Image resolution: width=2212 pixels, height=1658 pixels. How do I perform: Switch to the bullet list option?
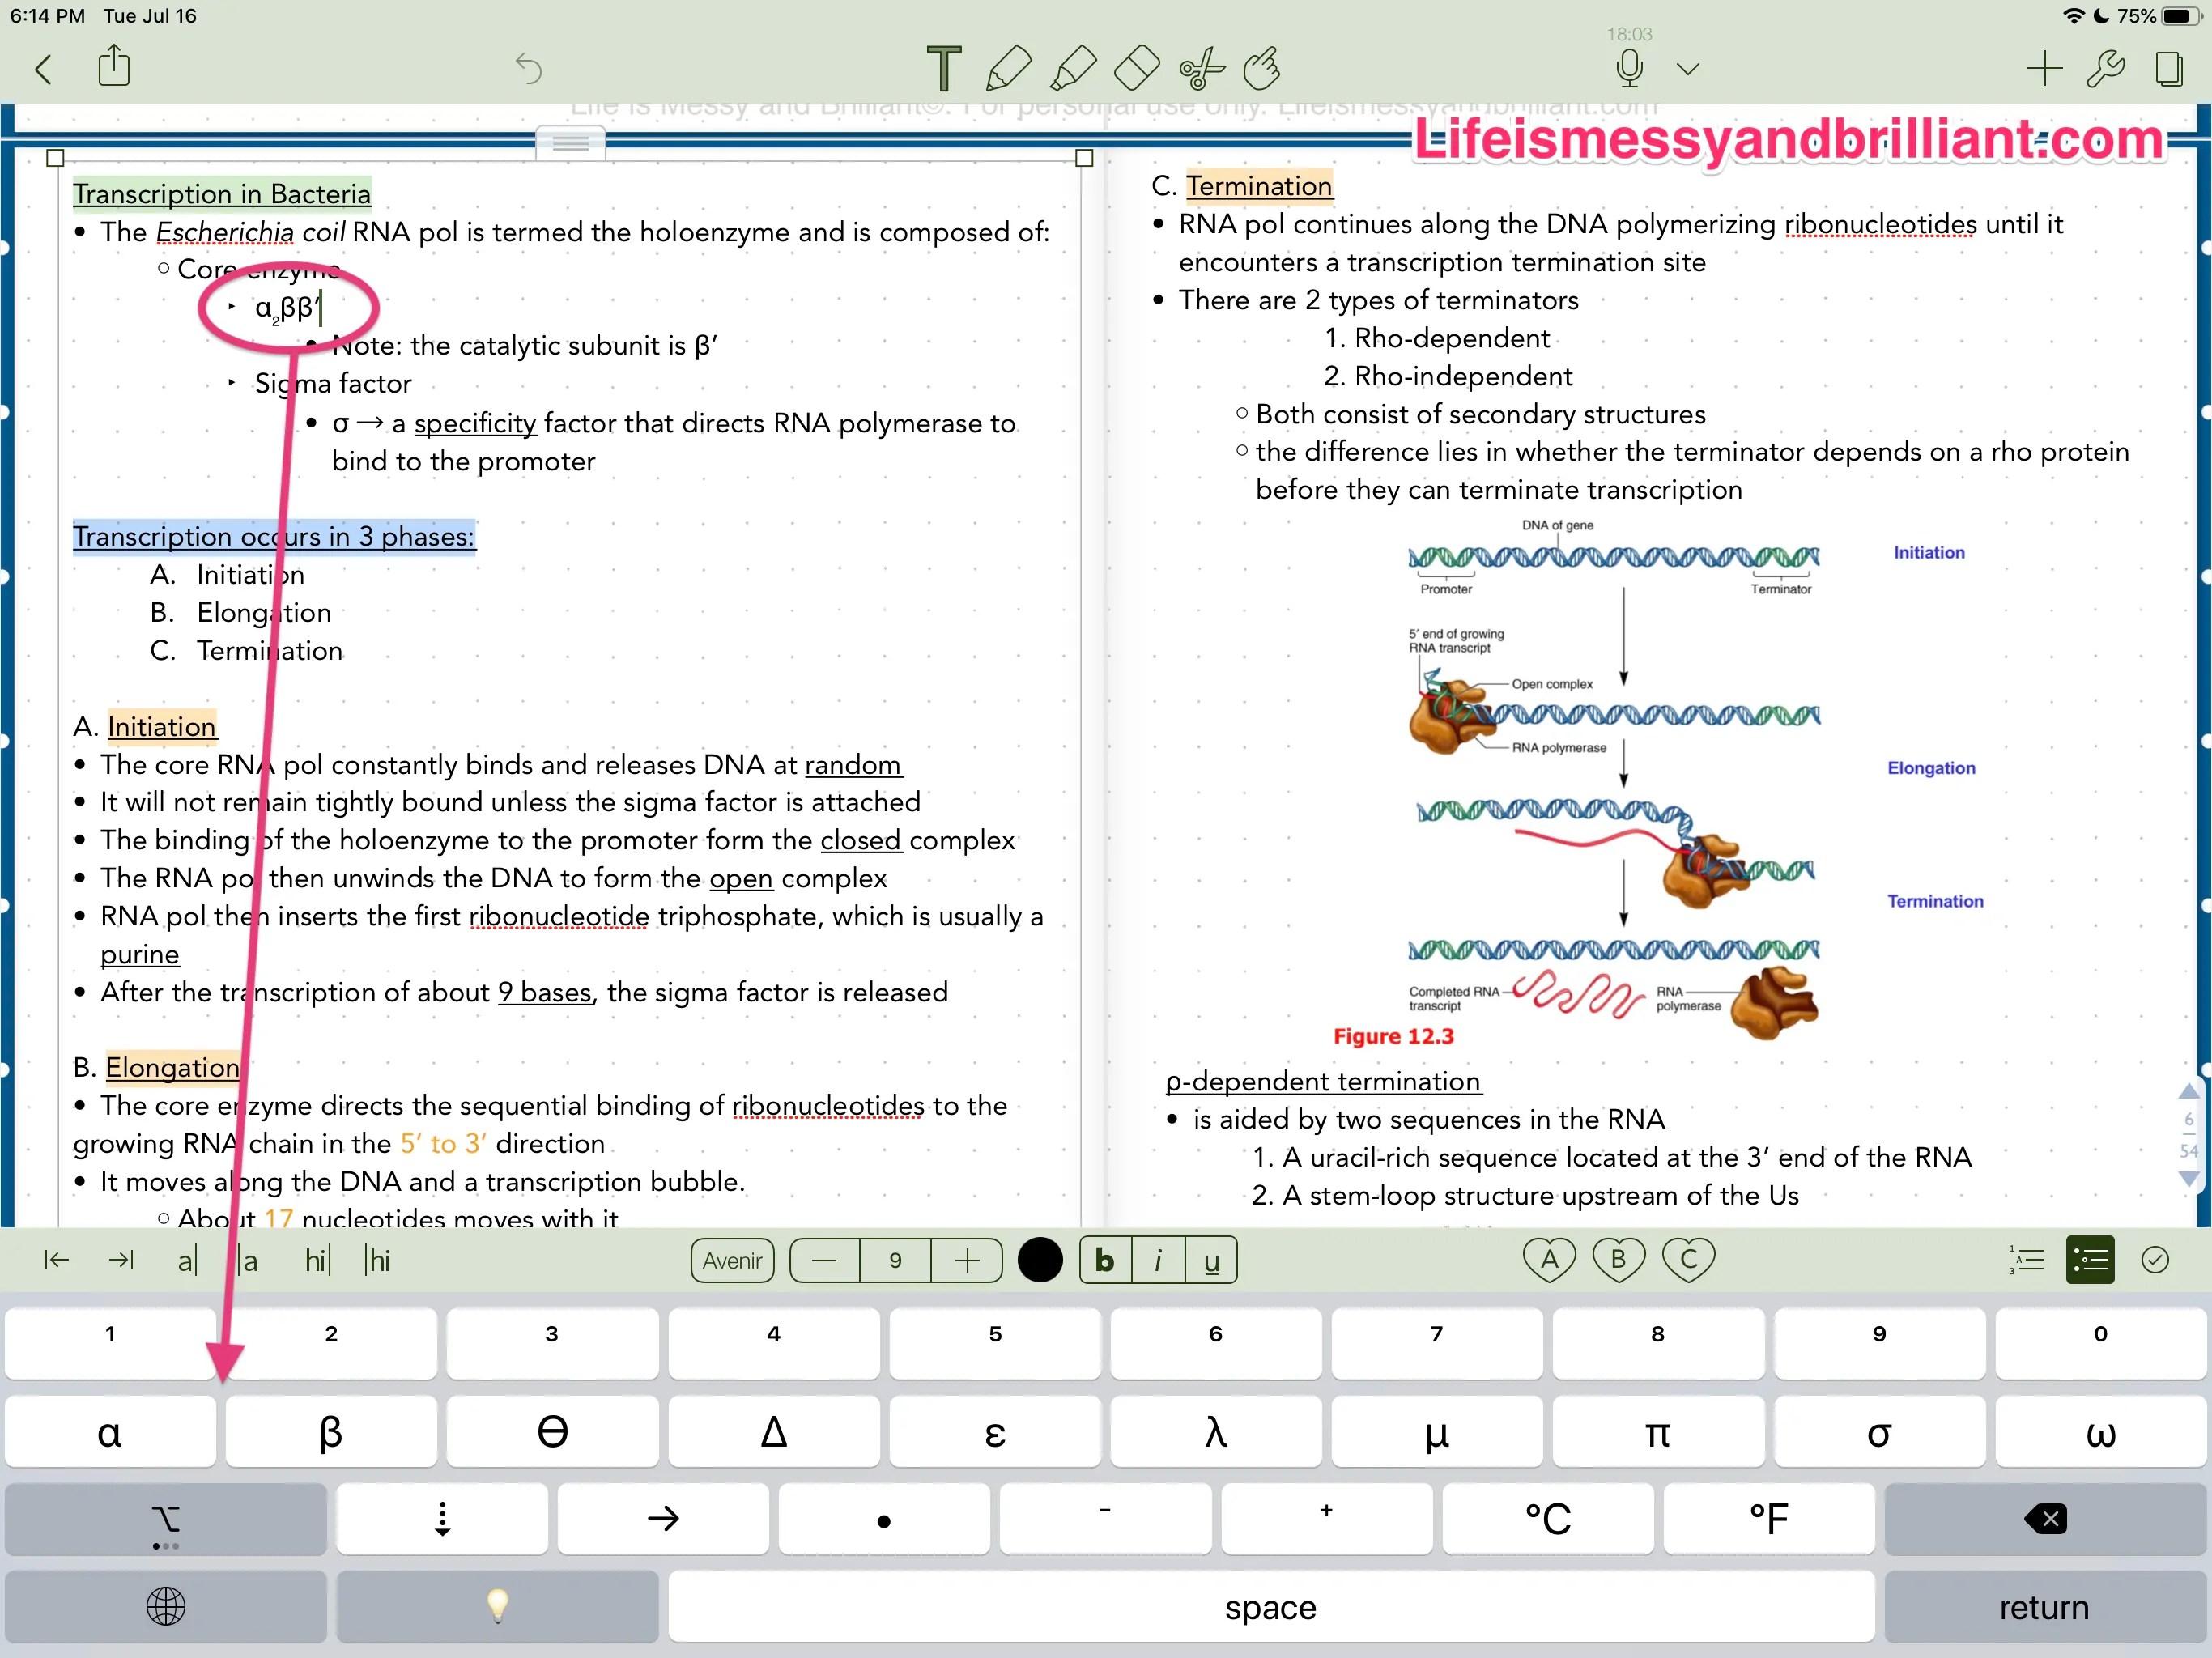pyautogui.click(x=2091, y=1258)
